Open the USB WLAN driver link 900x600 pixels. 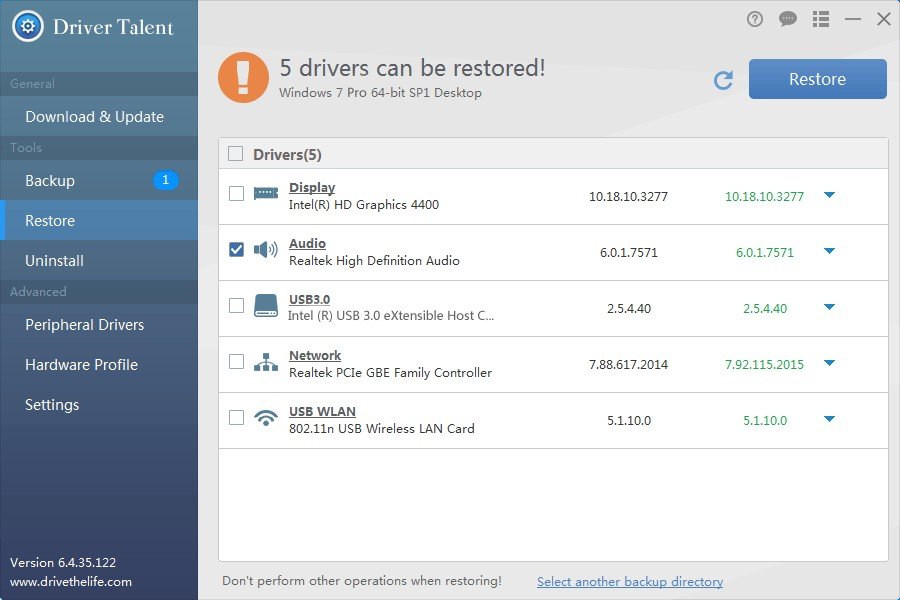(x=322, y=412)
